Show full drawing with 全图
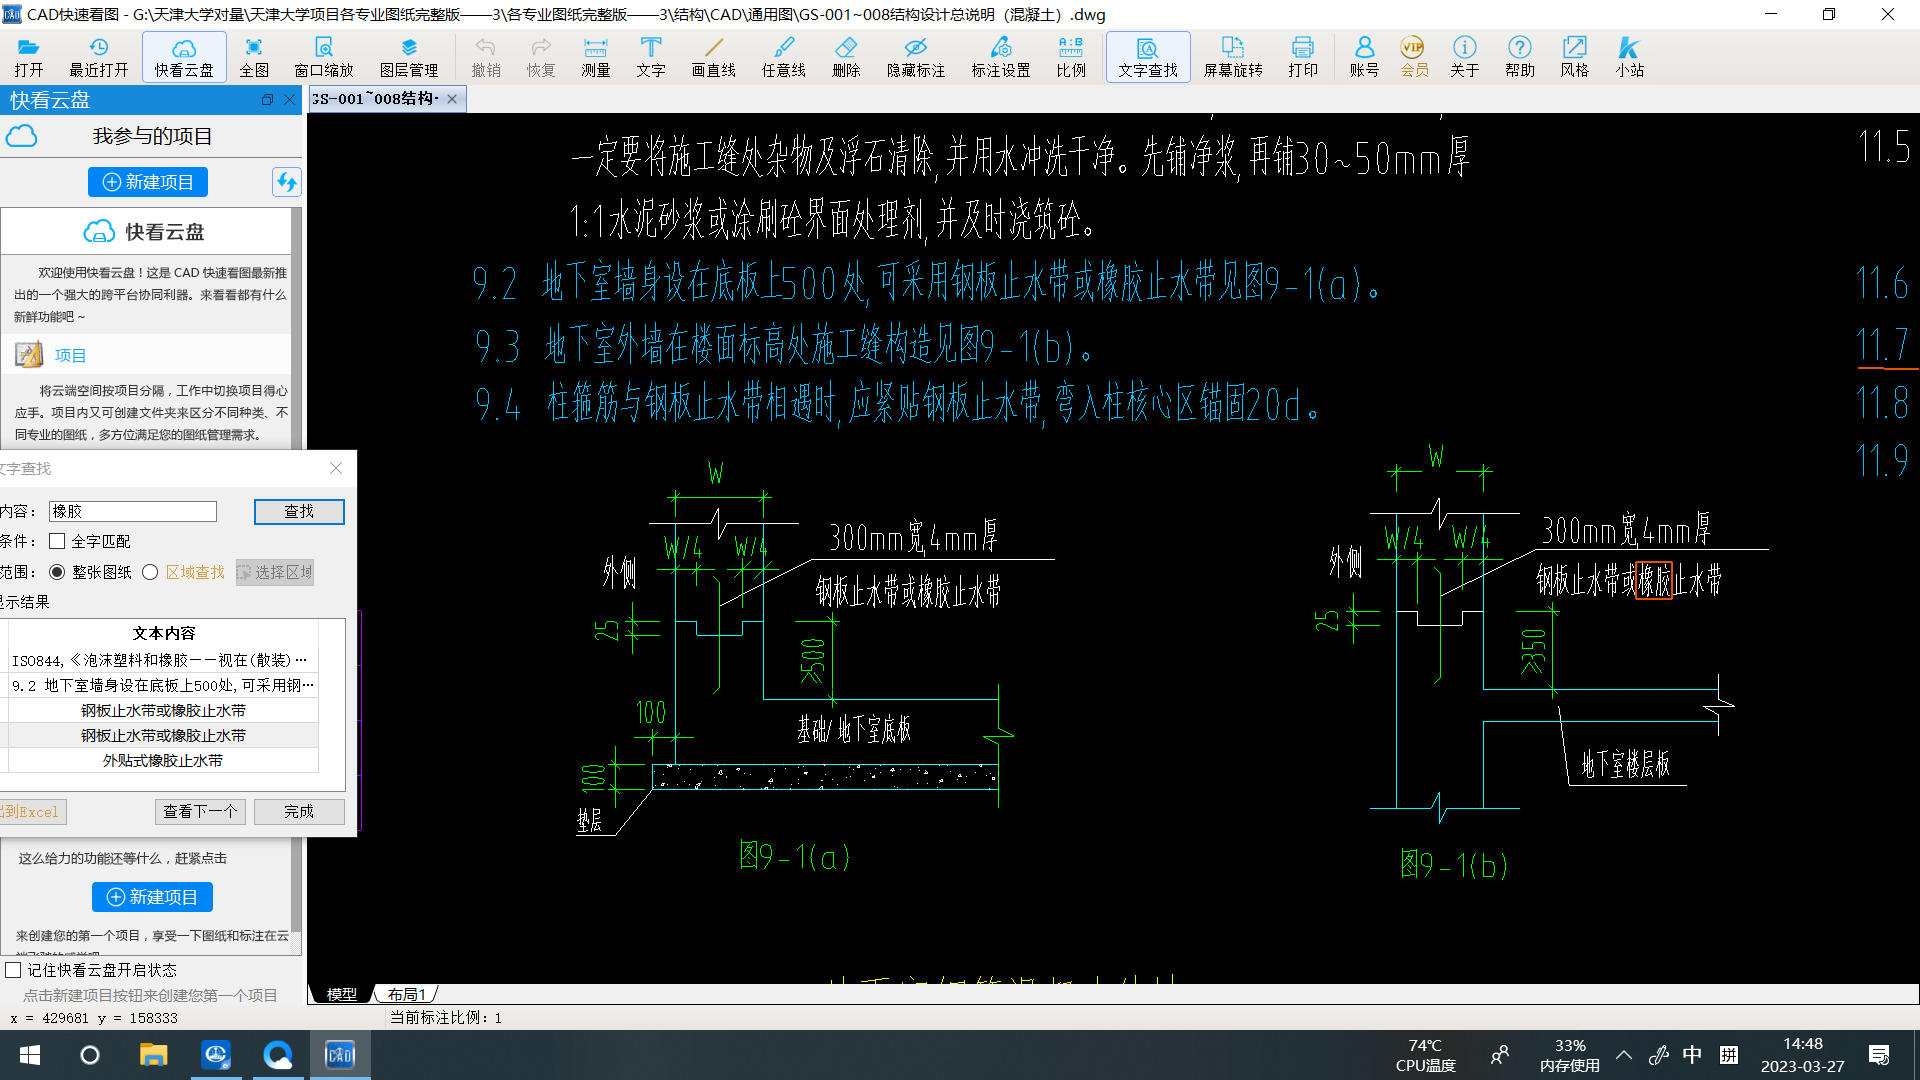This screenshot has height=1080, width=1920. point(254,57)
